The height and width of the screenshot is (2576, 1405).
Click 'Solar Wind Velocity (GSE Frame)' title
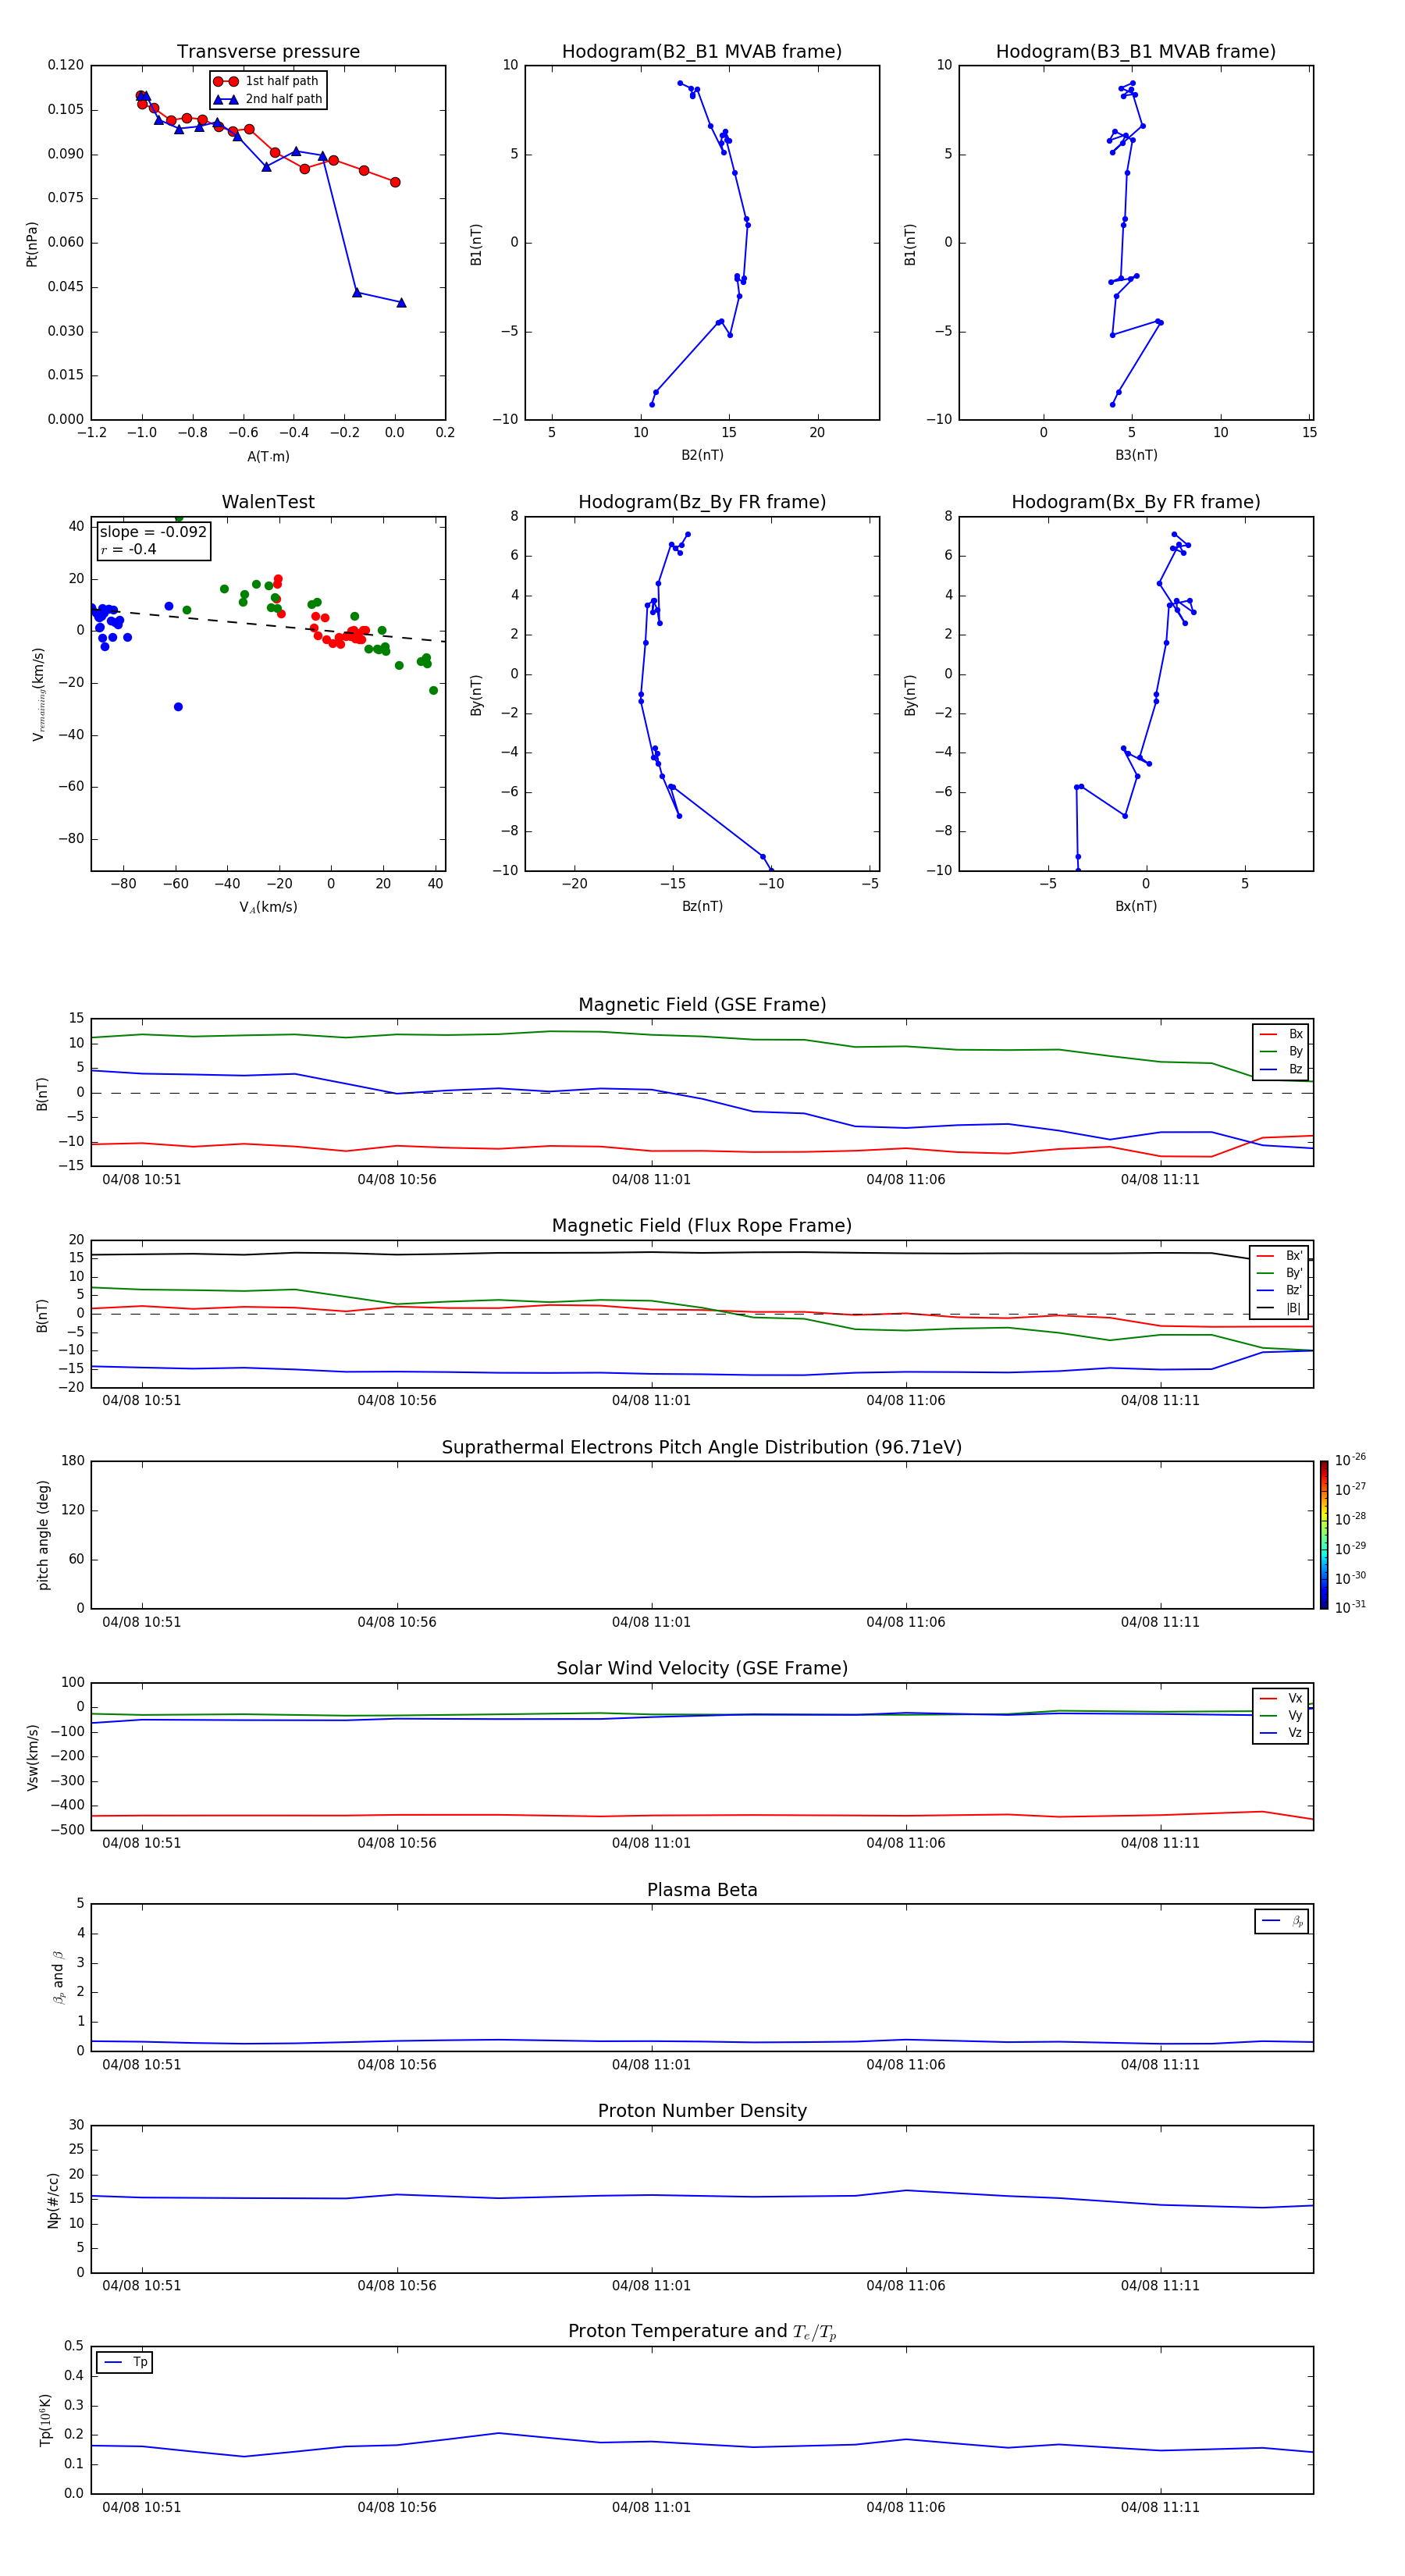click(702, 1668)
